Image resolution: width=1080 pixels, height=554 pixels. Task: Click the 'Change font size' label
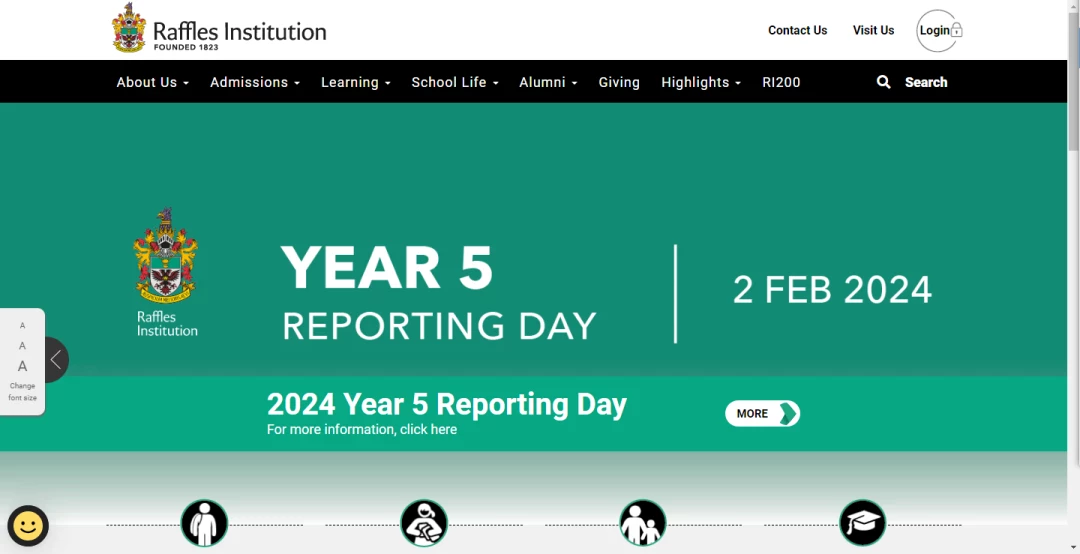[22, 392]
